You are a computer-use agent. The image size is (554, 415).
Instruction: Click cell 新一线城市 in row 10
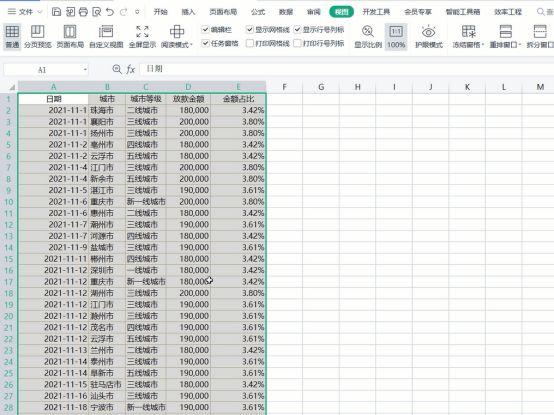(x=146, y=202)
